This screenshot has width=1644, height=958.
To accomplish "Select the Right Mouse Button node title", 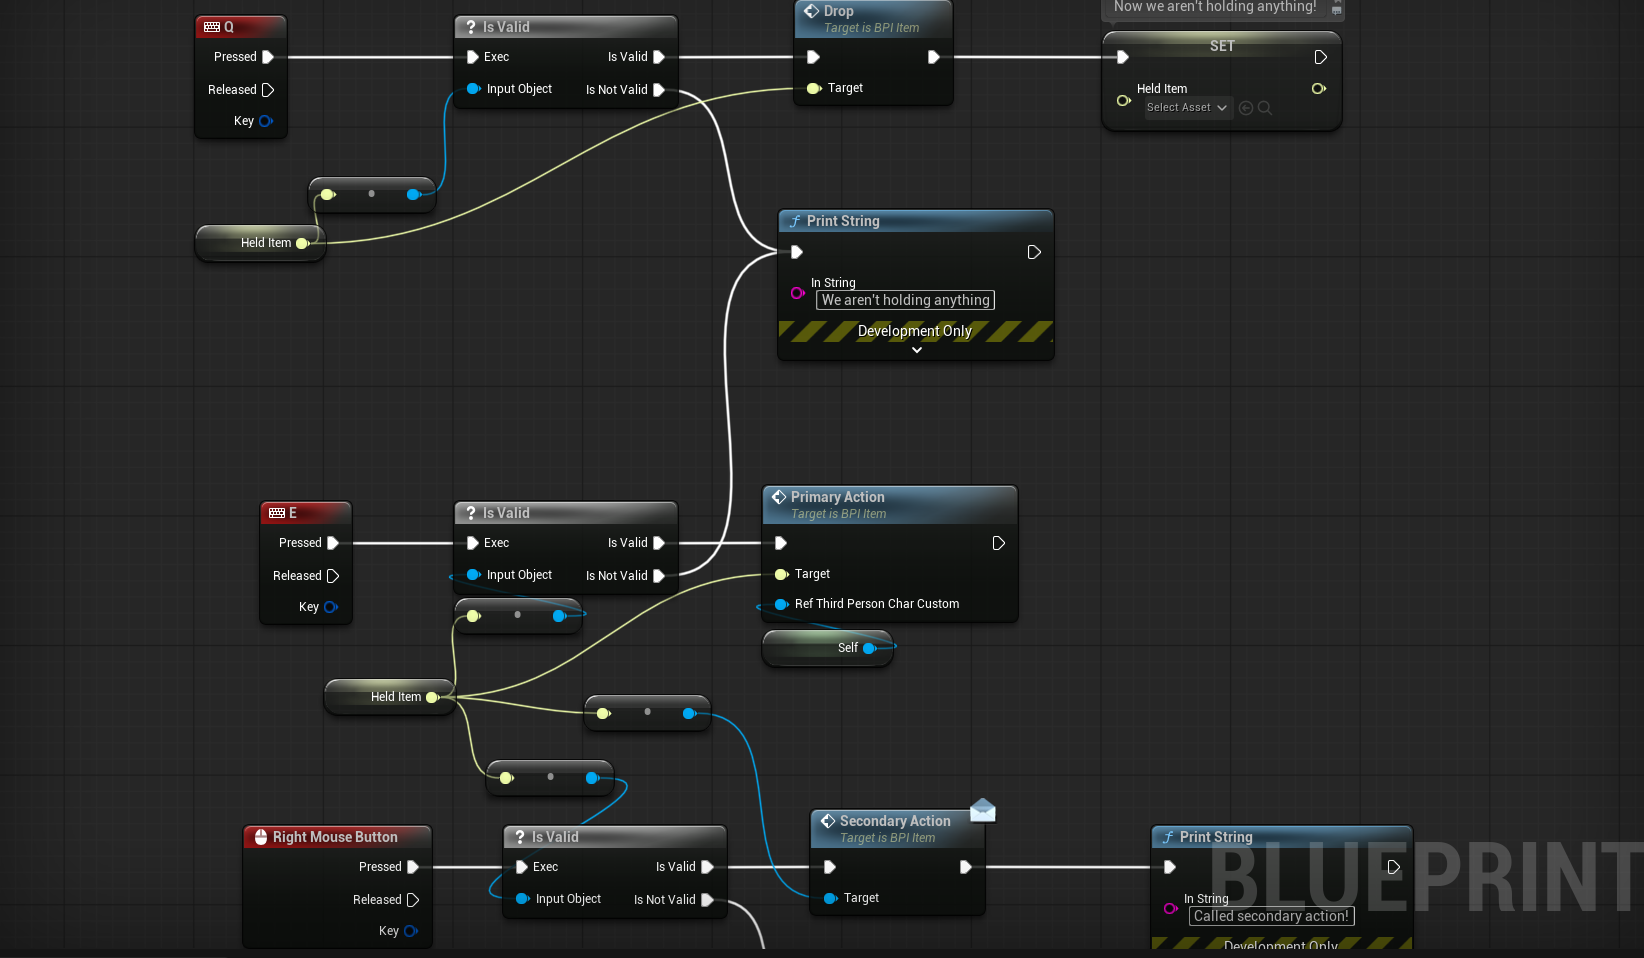I will pyautogui.click(x=335, y=837).
